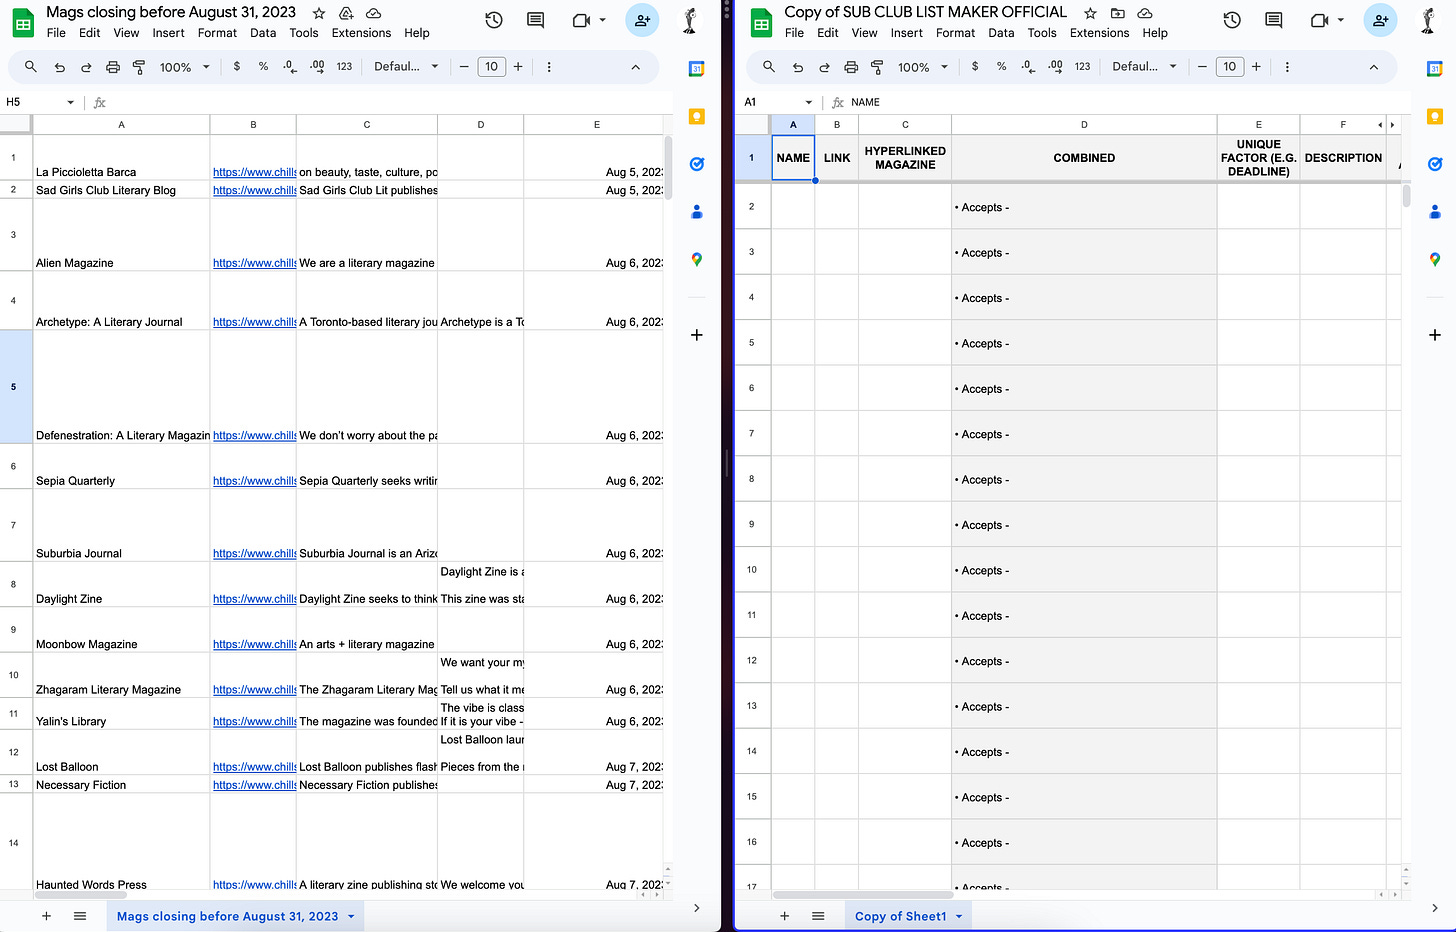
Task: Open the name box dropdown showing H5
Action: (x=70, y=102)
